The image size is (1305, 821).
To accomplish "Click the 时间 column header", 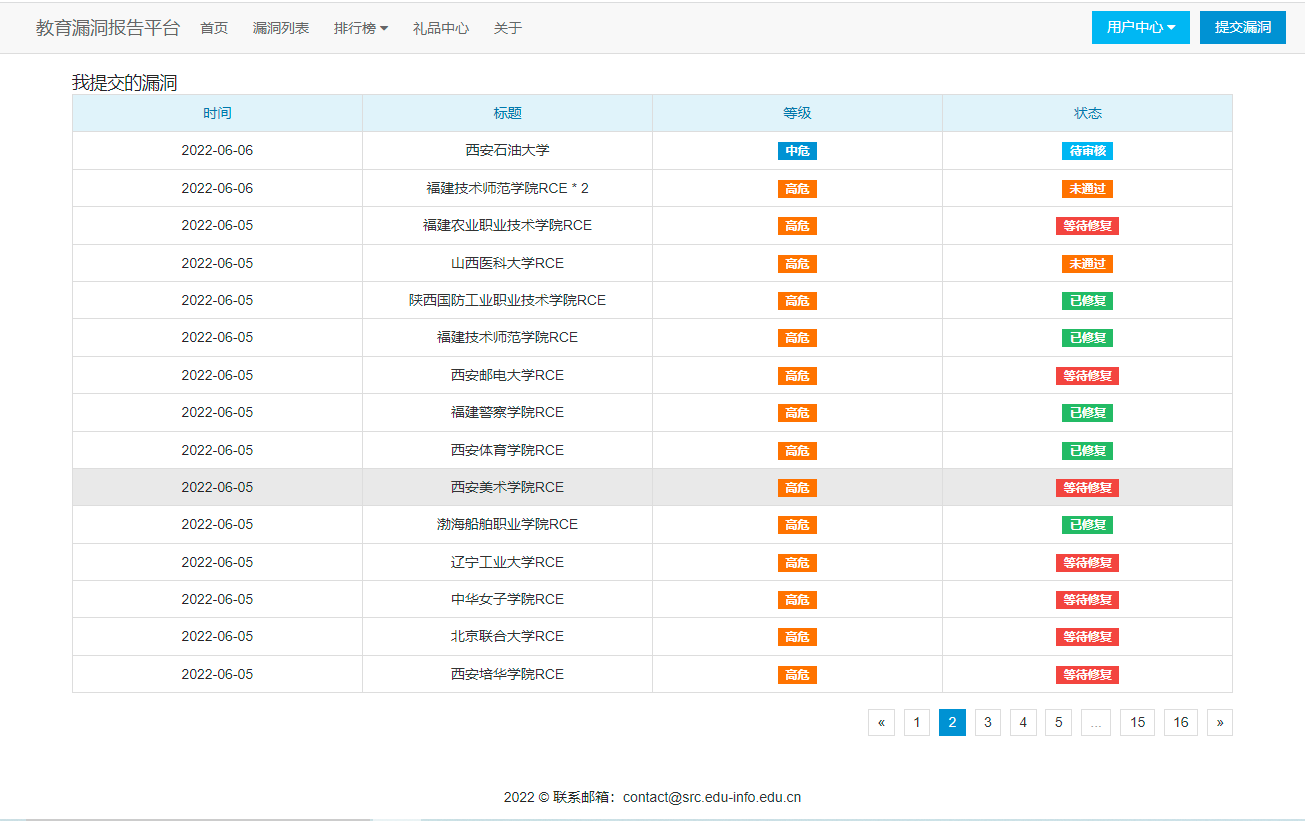I will pos(217,113).
